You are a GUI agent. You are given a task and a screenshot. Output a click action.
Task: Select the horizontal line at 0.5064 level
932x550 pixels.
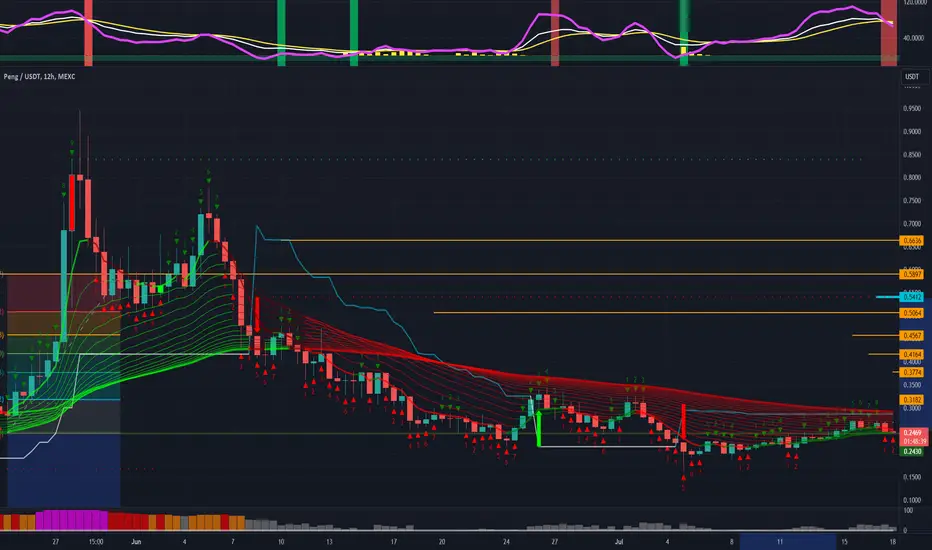pos(666,312)
